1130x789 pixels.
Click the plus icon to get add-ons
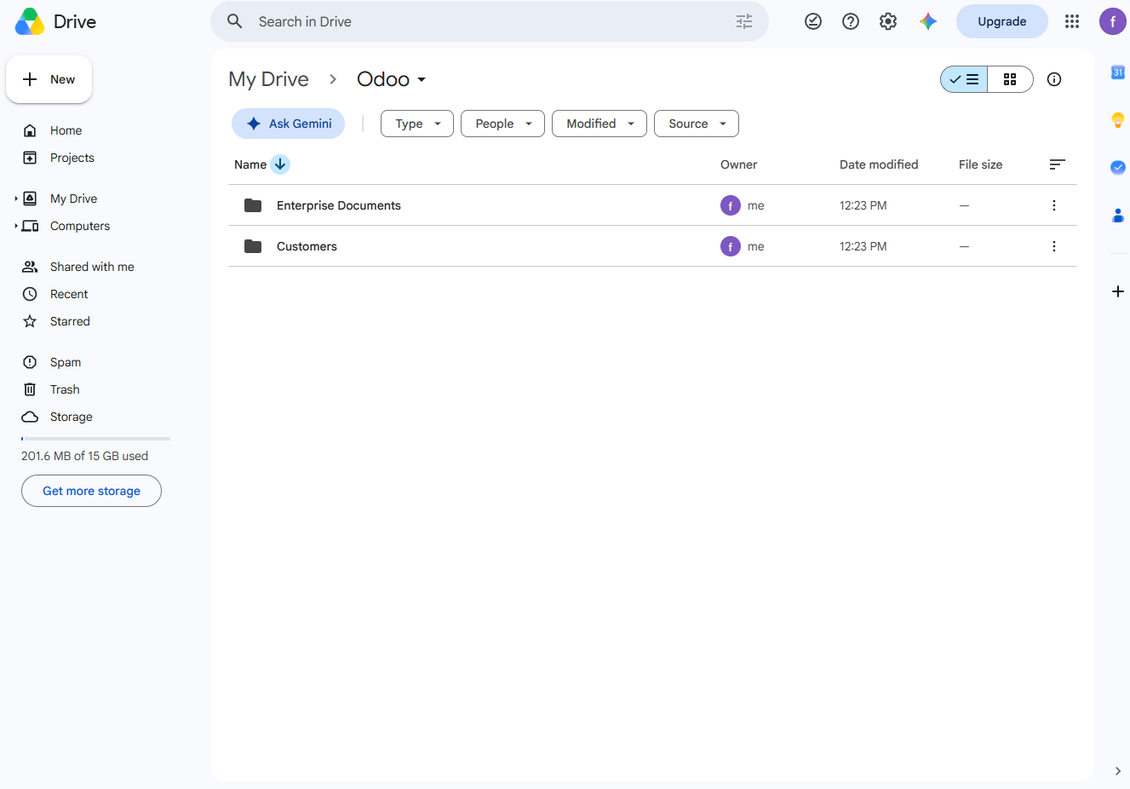(x=1118, y=291)
